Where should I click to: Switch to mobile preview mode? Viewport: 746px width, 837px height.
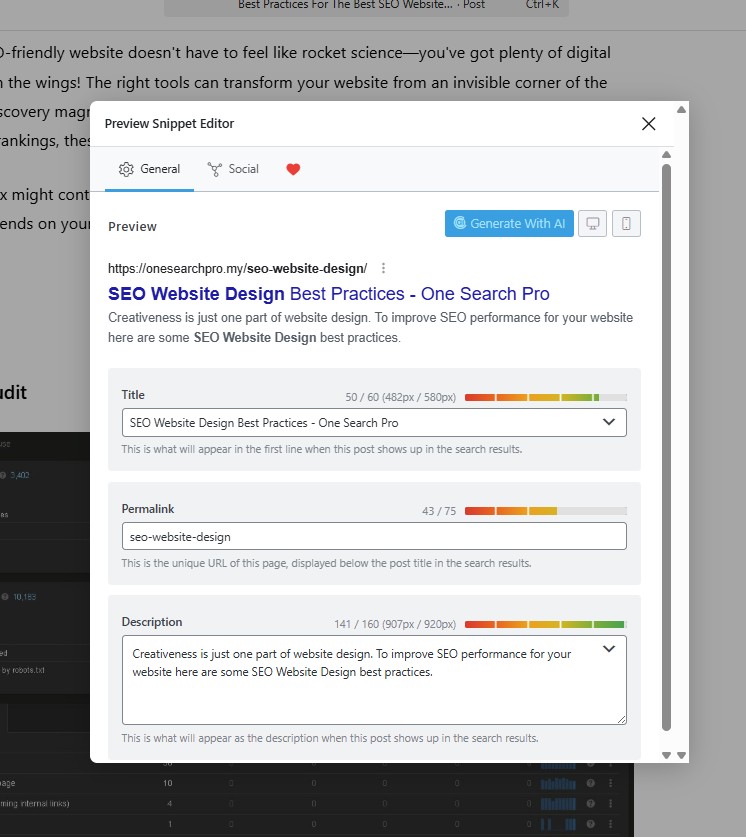click(626, 223)
